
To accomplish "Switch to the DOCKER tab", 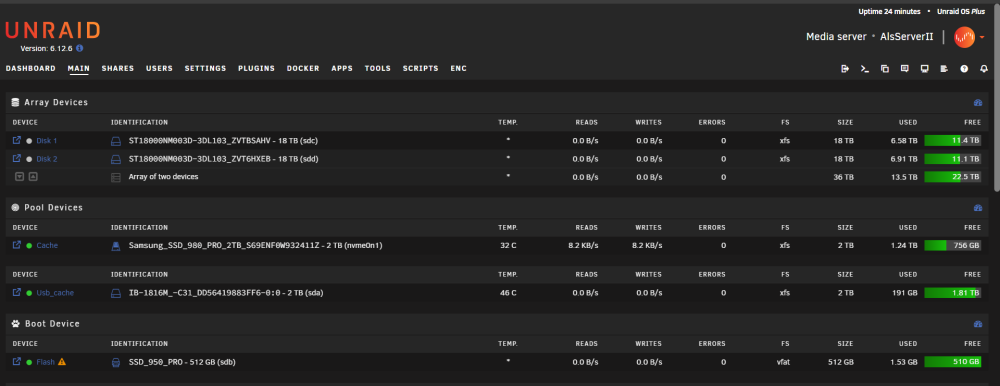I will coord(303,68).
